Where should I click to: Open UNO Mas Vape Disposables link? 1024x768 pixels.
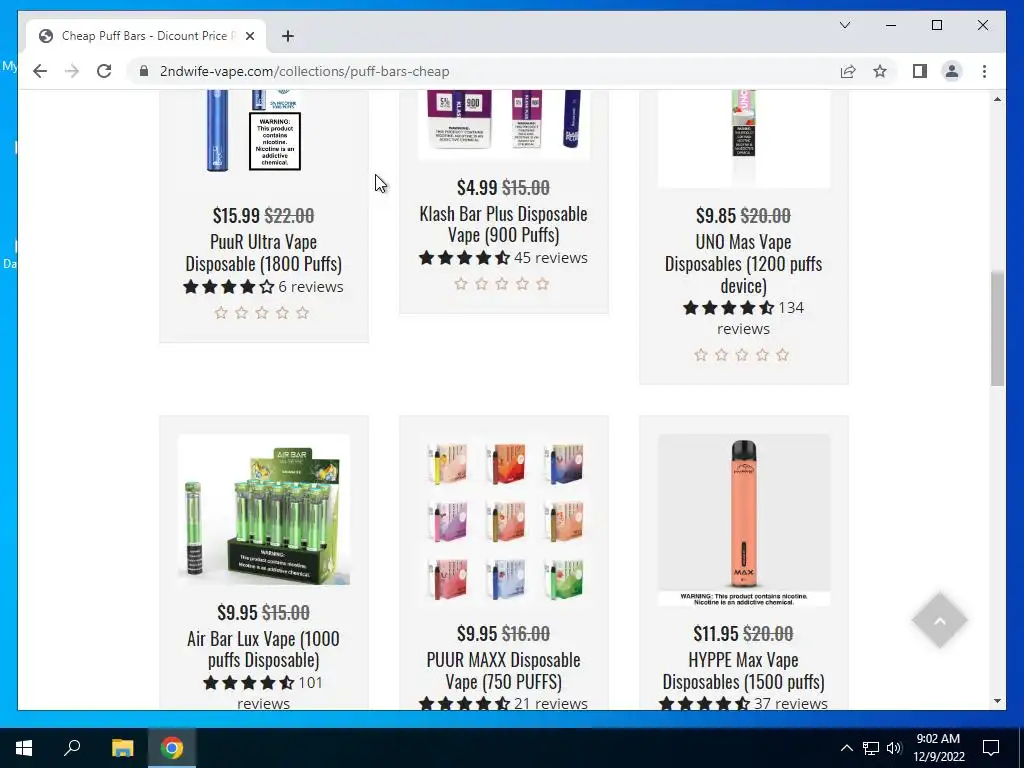tap(743, 263)
